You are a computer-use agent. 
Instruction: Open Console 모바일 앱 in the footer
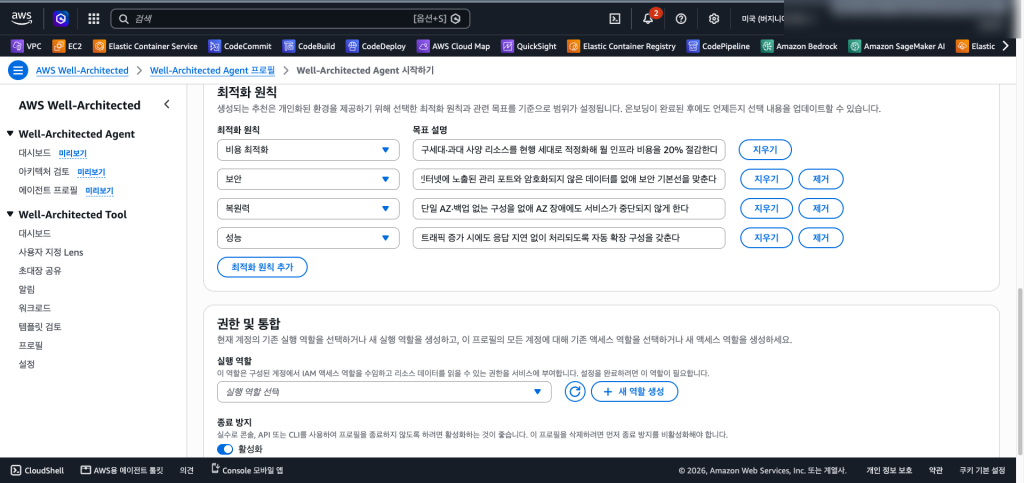pos(248,470)
